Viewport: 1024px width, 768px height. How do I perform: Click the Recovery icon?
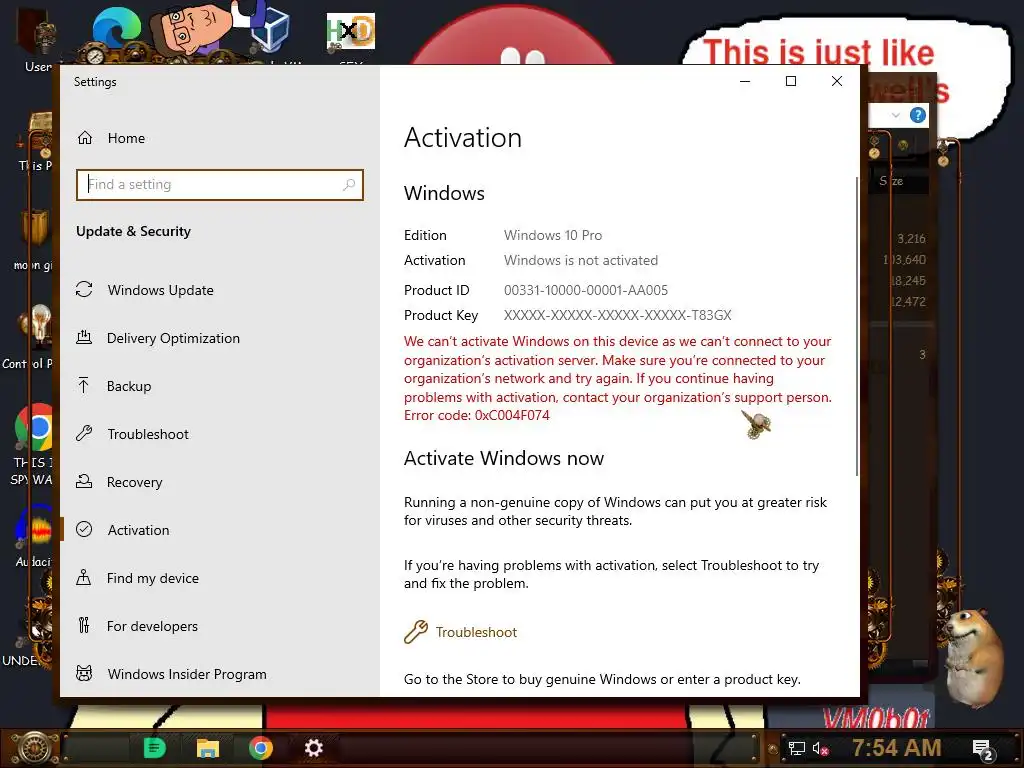pyautogui.click(x=84, y=481)
